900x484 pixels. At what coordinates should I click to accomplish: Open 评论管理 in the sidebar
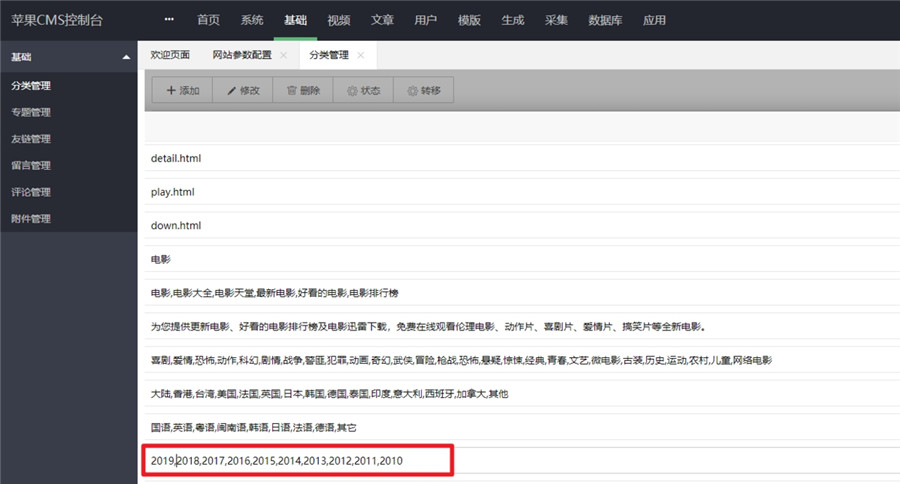click(31, 192)
